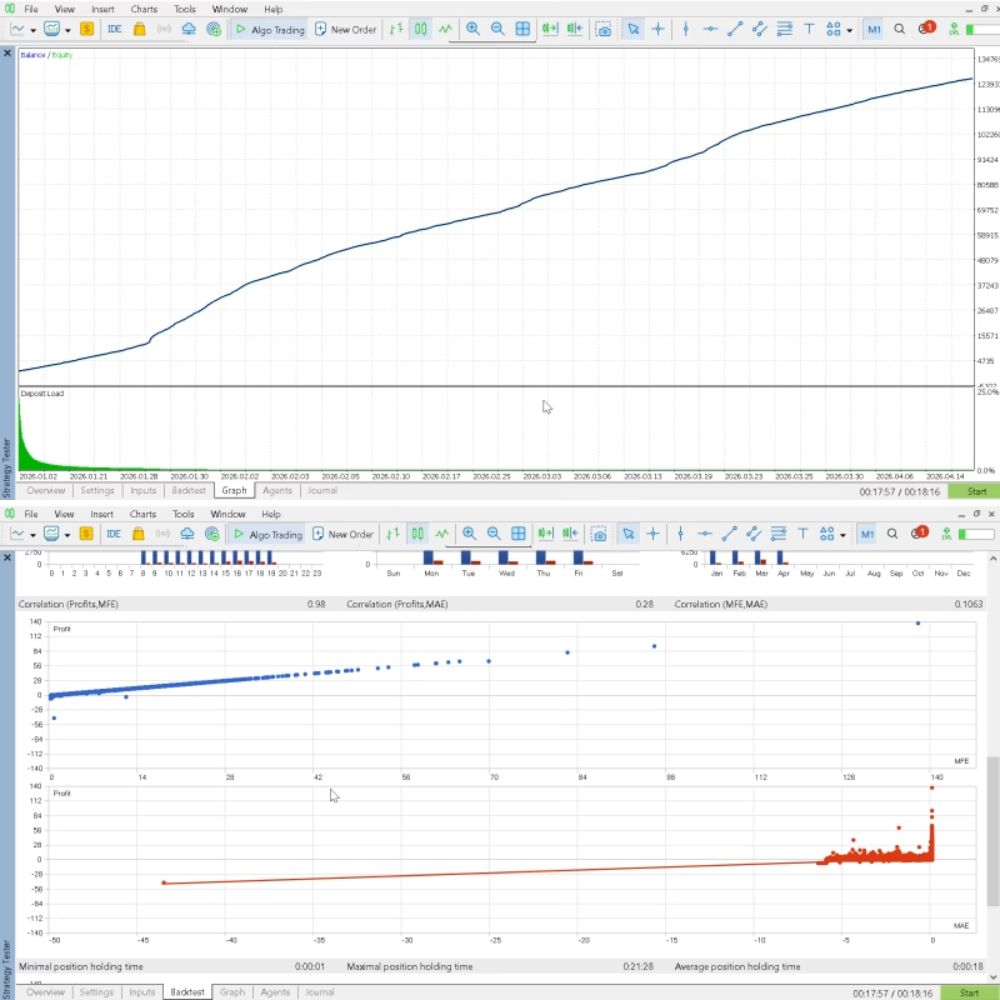Select the vertical line tool in top window

[x=686, y=29]
